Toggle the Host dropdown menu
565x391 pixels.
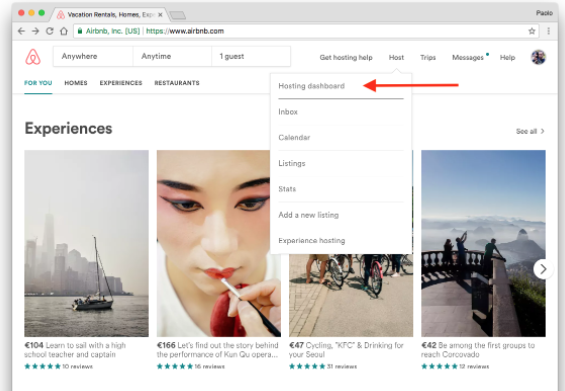396,57
